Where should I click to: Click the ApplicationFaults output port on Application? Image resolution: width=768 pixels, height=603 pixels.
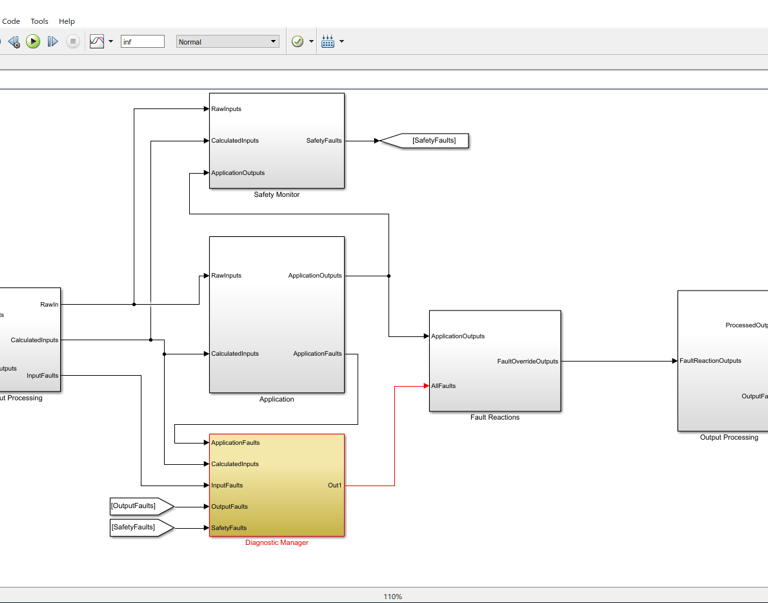coord(317,354)
